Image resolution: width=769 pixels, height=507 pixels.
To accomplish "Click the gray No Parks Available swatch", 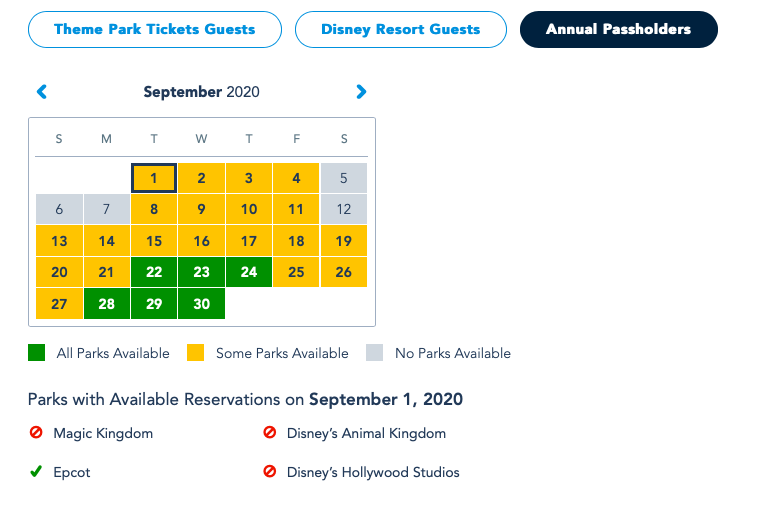I will (x=375, y=353).
